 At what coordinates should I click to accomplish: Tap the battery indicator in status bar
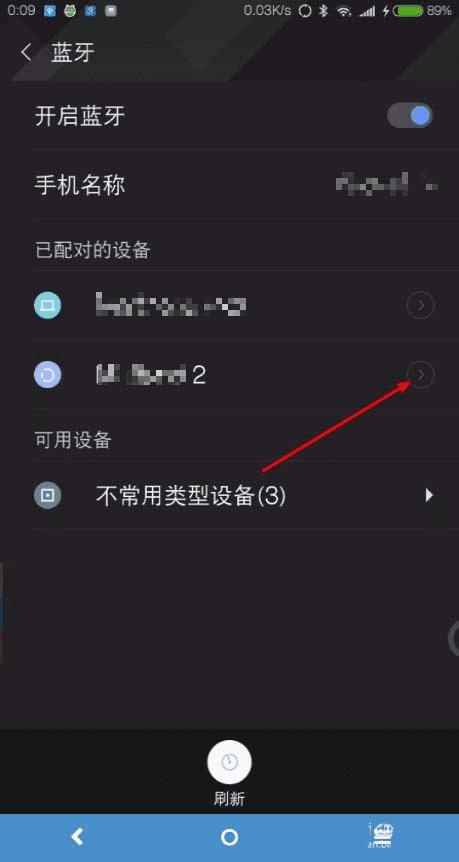pos(408,10)
